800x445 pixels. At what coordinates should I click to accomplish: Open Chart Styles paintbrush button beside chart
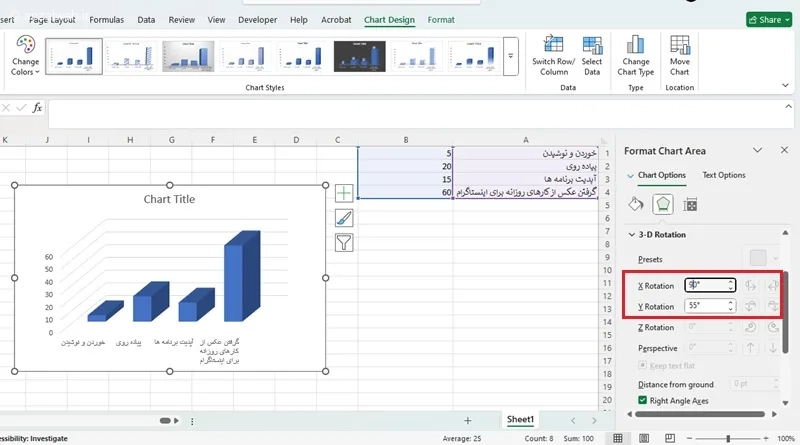tap(344, 217)
